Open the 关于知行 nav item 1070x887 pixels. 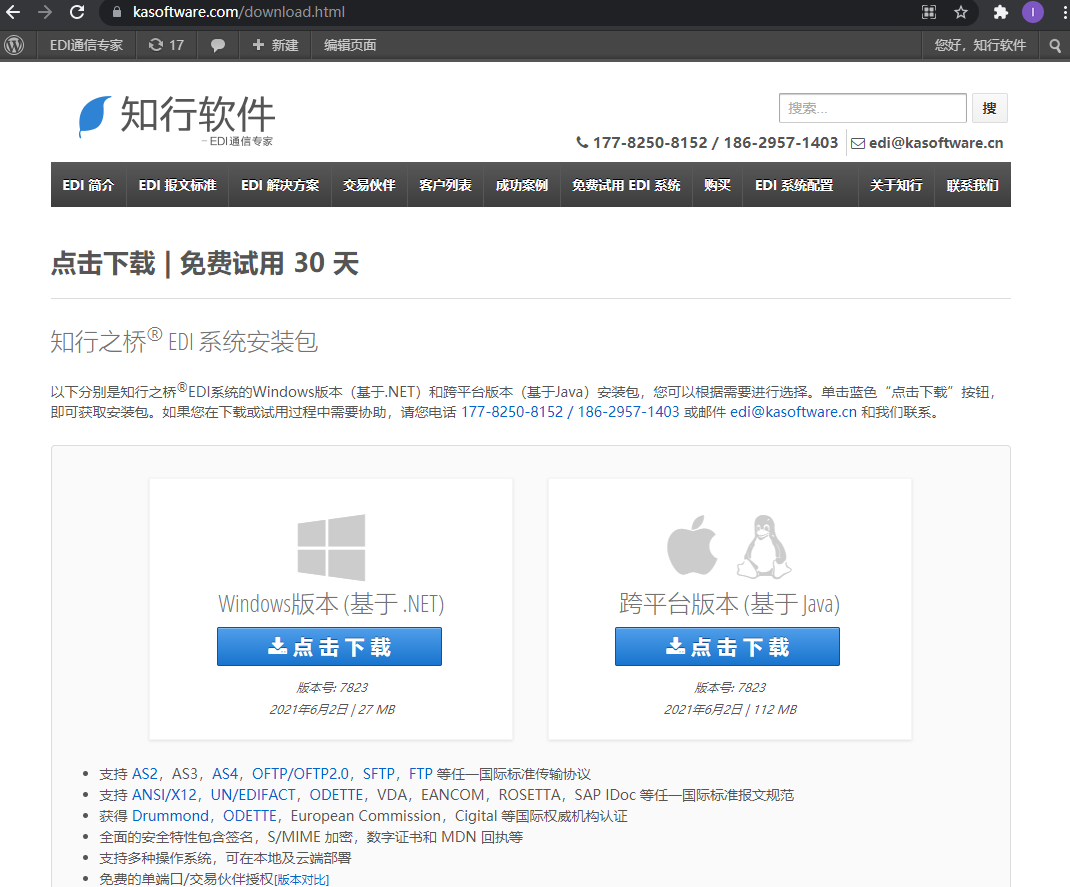[x=896, y=185]
